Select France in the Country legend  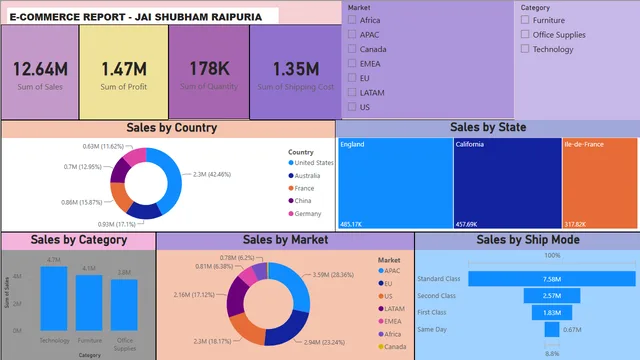point(301,188)
